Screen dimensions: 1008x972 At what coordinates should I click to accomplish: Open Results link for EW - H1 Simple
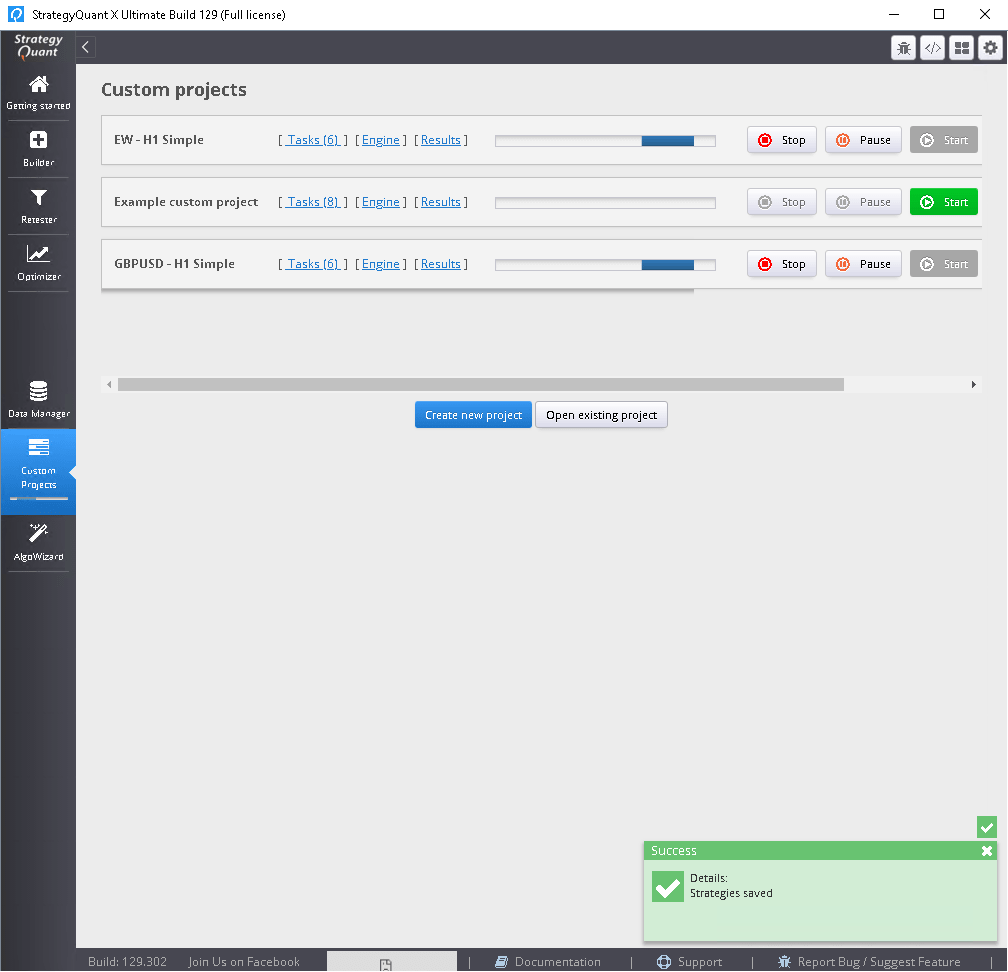440,140
